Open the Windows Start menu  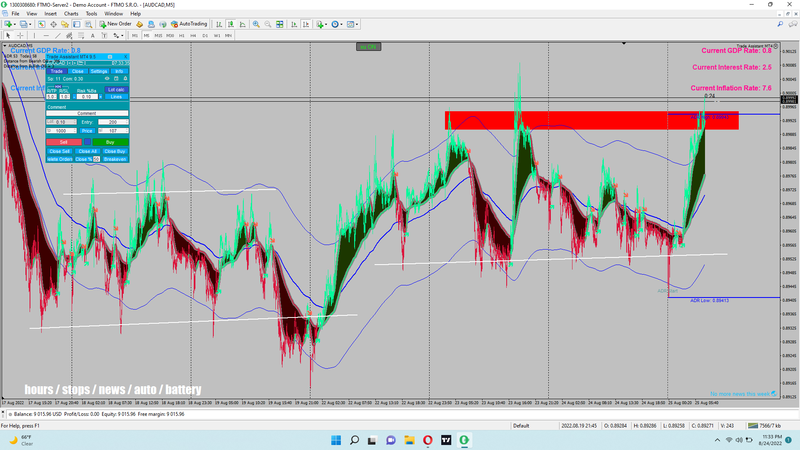click(335, 440)
